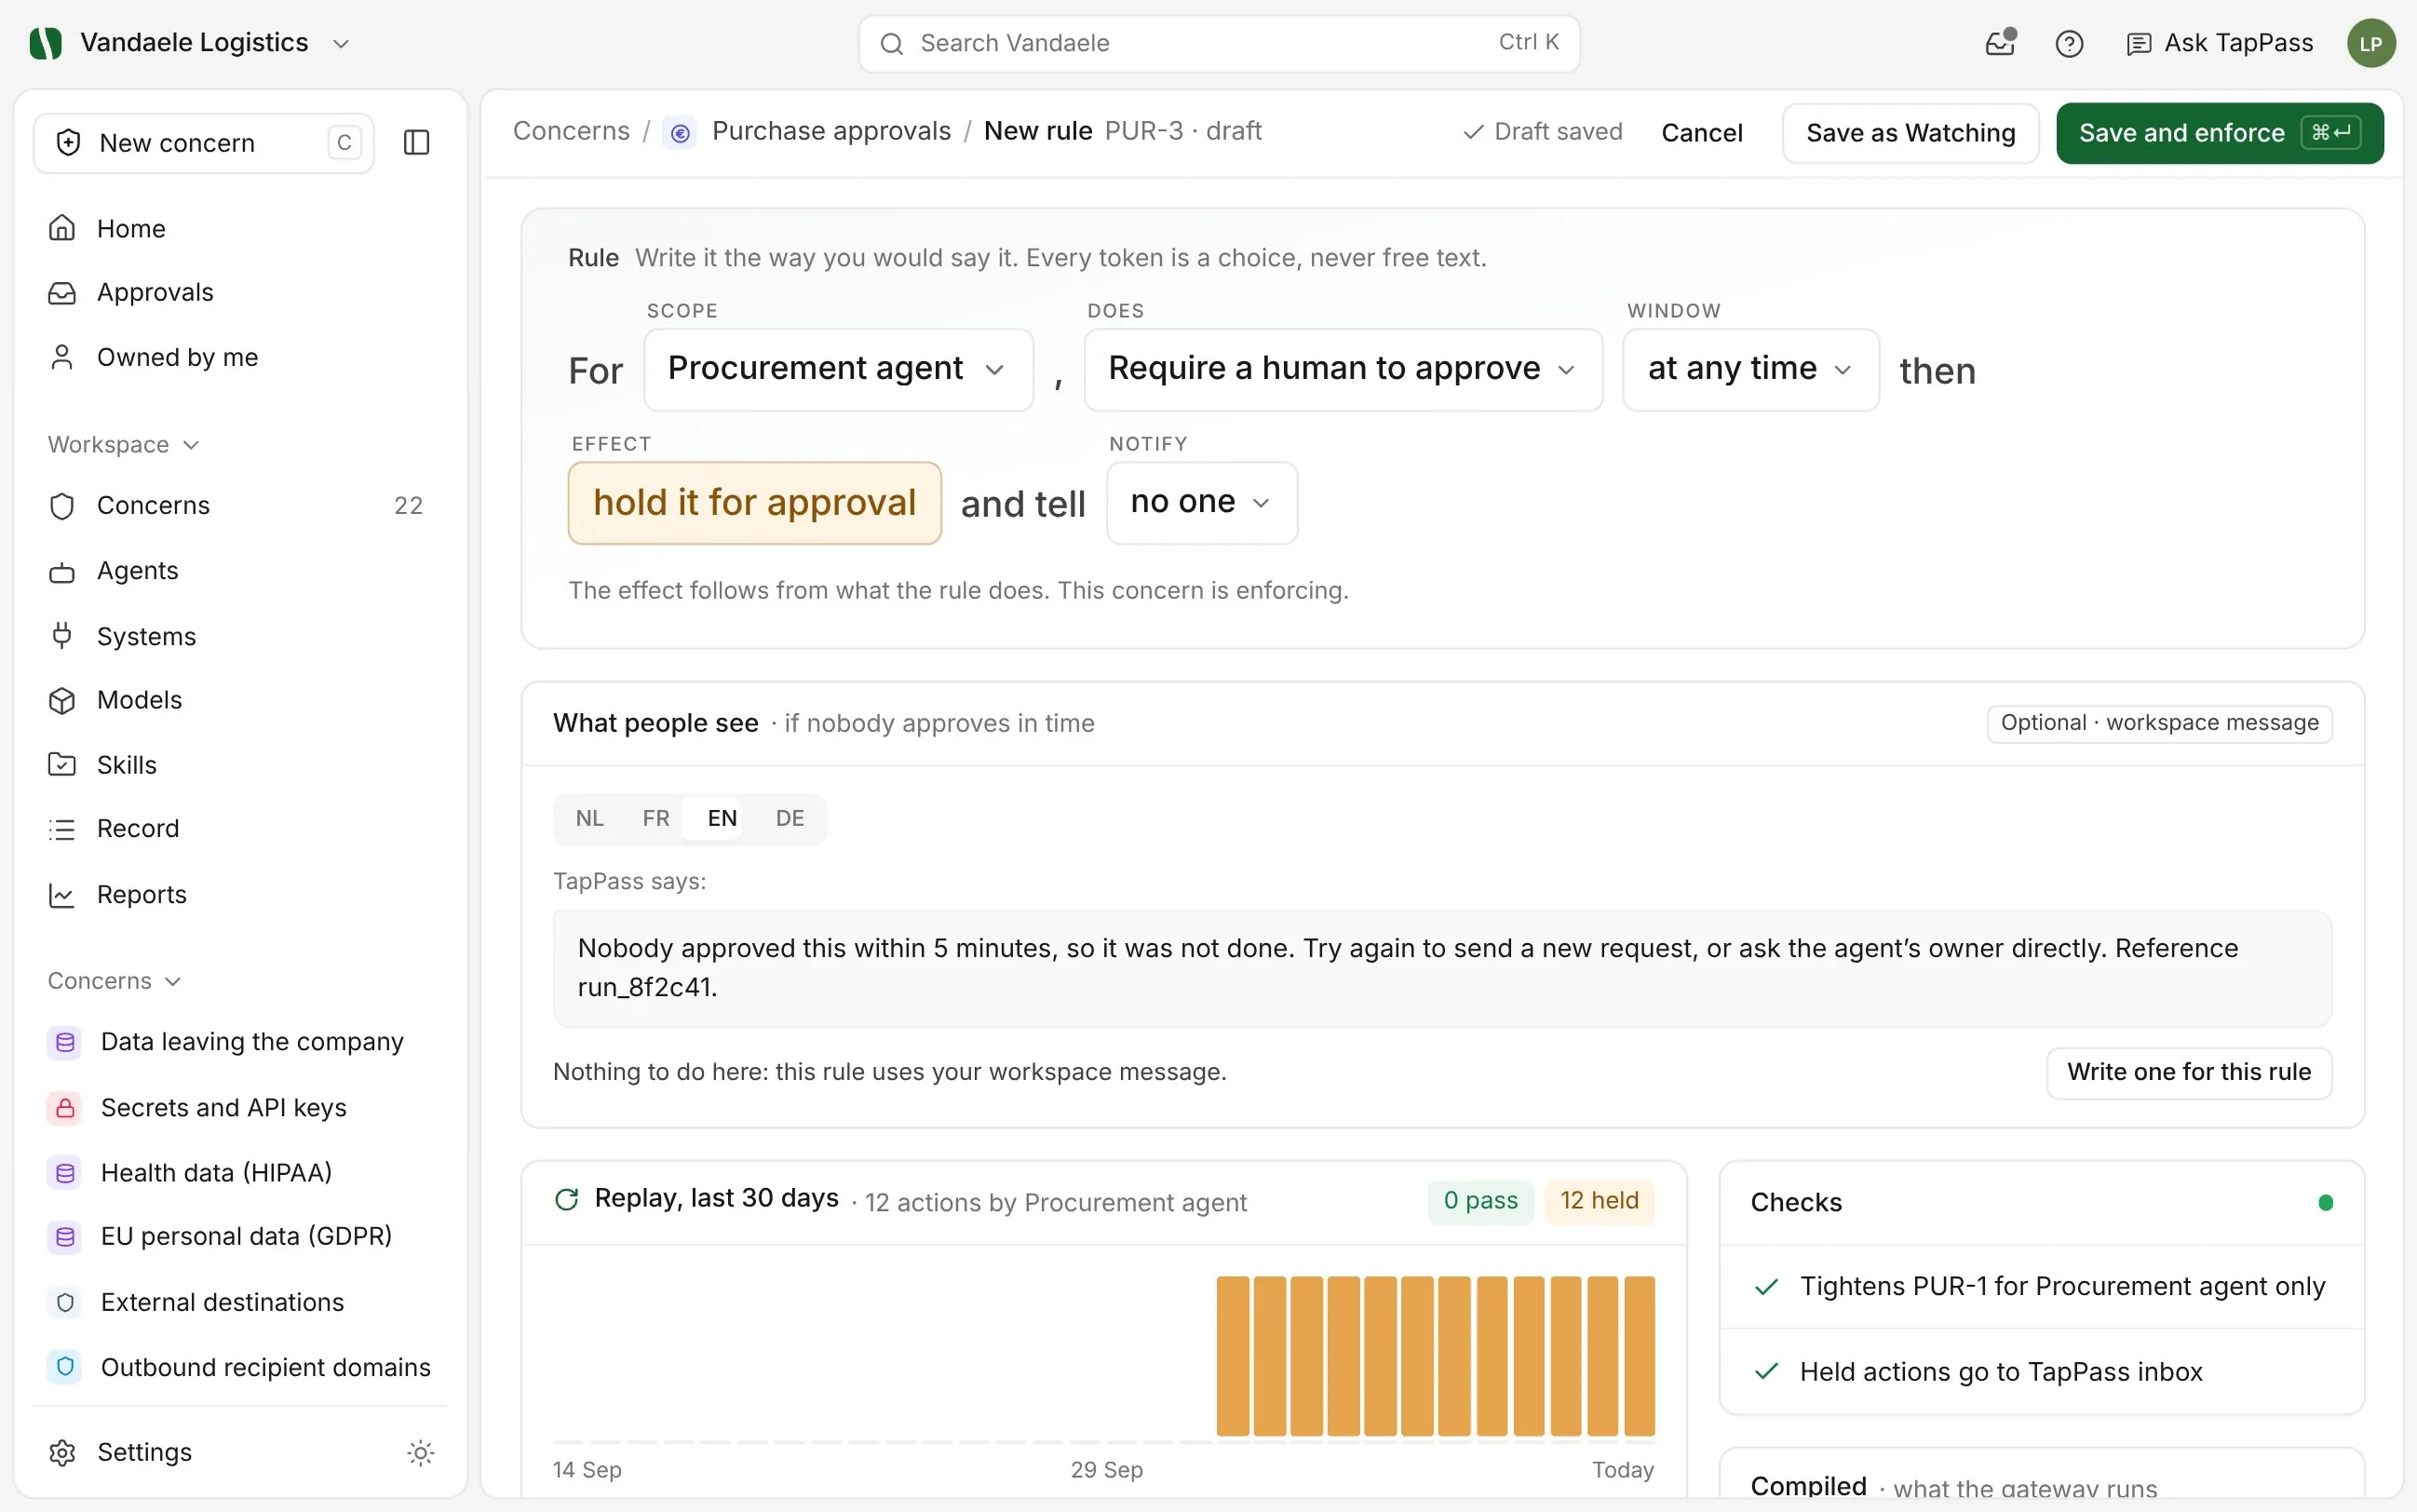Viewport: 2417px width, 1512px height.
Task: Click the 12 held badge
Action: [1599, 1201]
